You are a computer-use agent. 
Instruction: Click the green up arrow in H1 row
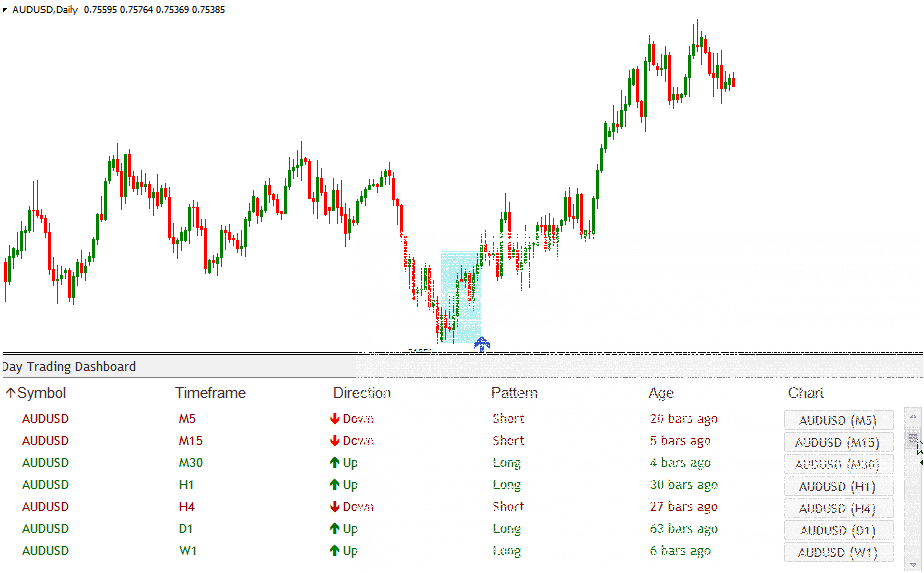[x=335, y=485]
